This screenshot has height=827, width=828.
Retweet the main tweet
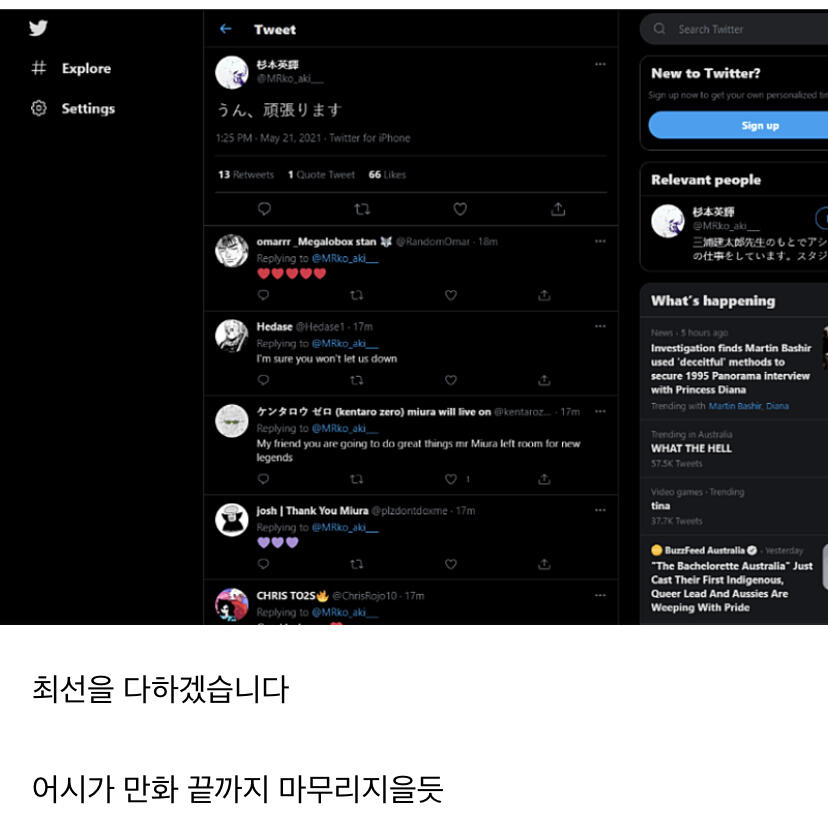[362, 209]
